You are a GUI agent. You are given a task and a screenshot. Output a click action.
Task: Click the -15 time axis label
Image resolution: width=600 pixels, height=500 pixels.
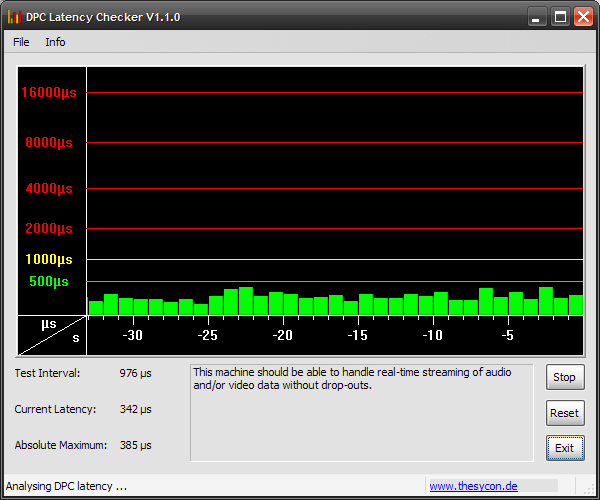pyautogui.click(x=357, y=336)
